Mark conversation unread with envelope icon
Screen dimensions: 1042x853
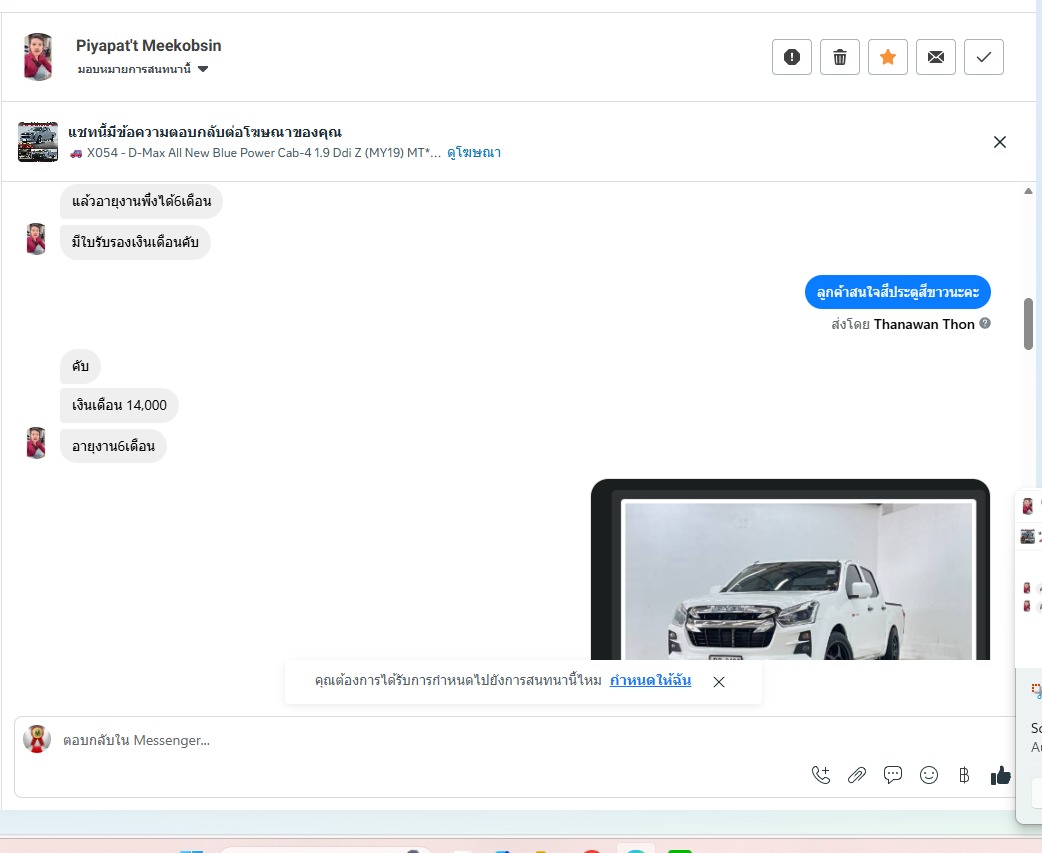[936, 57]
